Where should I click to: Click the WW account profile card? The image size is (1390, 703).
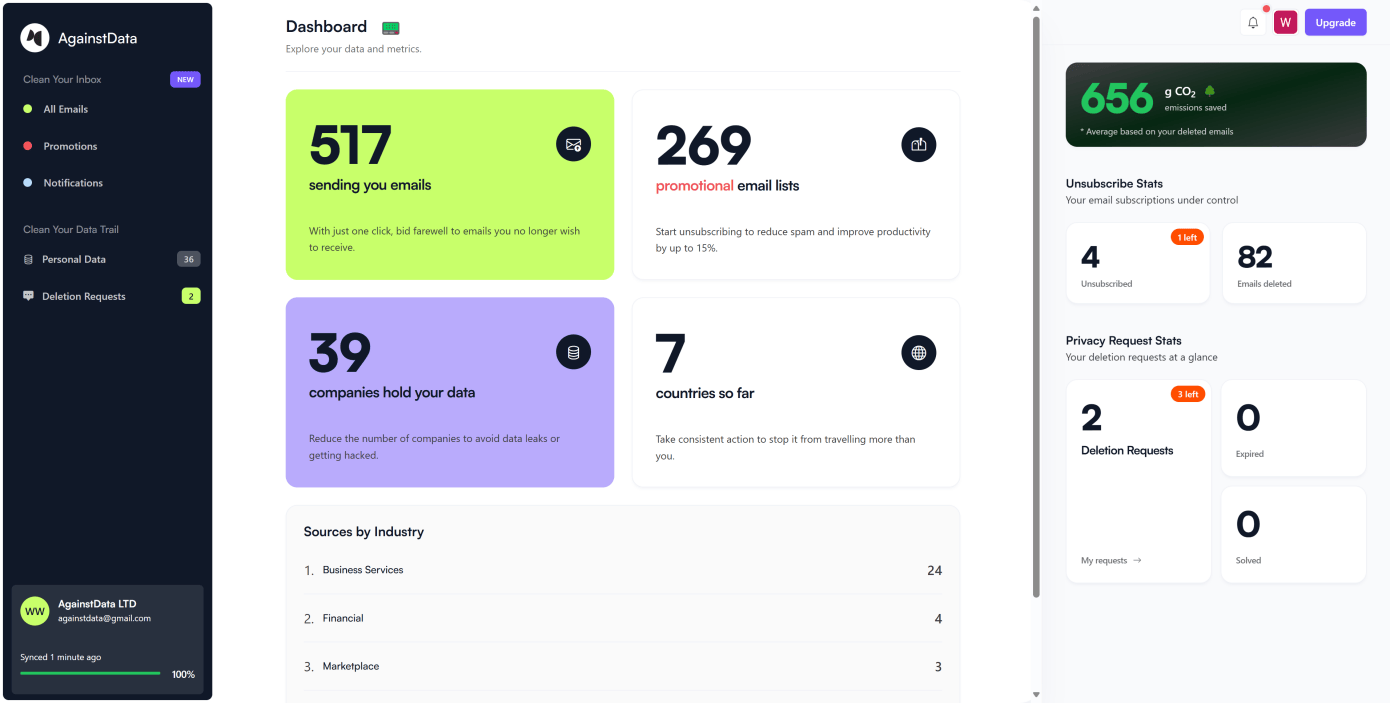(x=107, y=611)
